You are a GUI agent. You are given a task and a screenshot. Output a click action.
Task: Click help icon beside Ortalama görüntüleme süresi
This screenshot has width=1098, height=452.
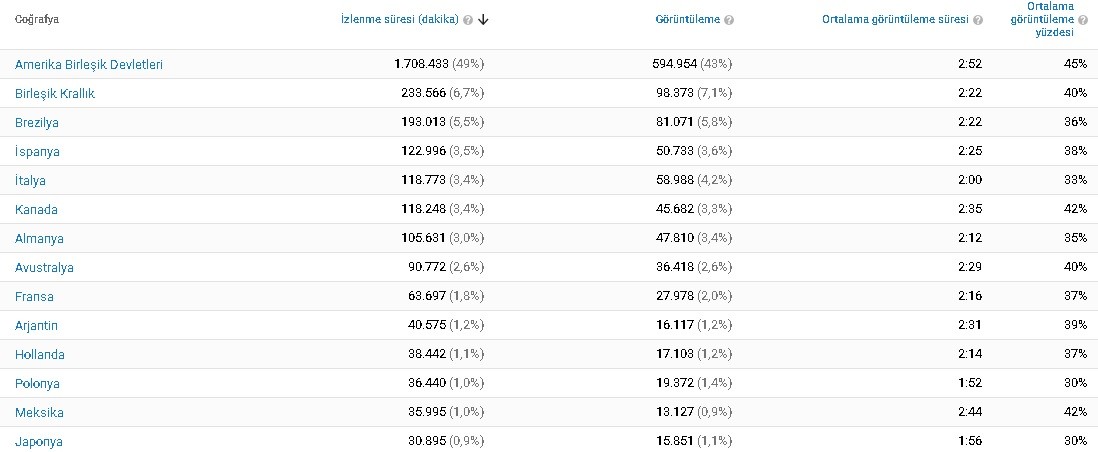click(978, 20)
